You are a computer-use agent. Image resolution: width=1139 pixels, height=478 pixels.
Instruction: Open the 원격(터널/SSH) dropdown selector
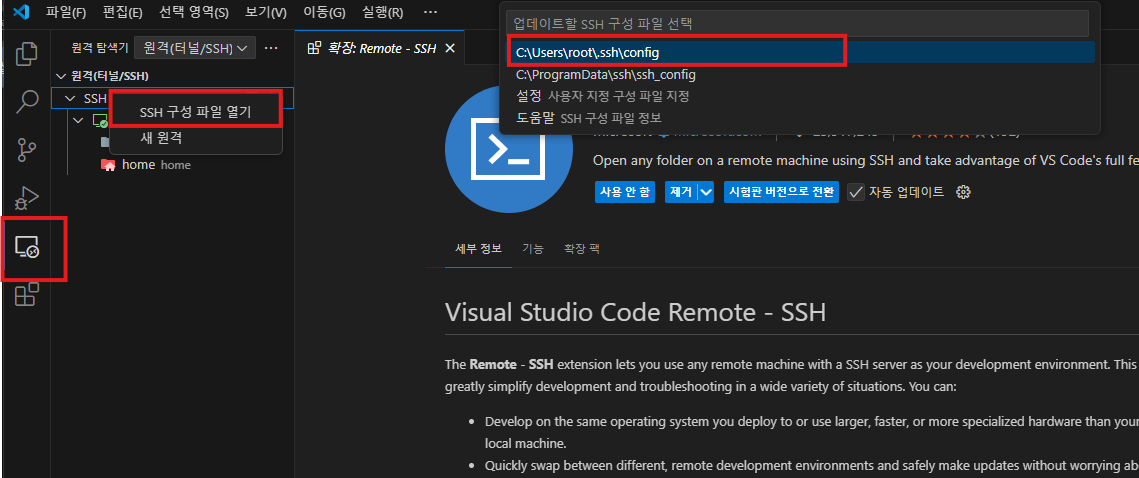pos(195,48)
